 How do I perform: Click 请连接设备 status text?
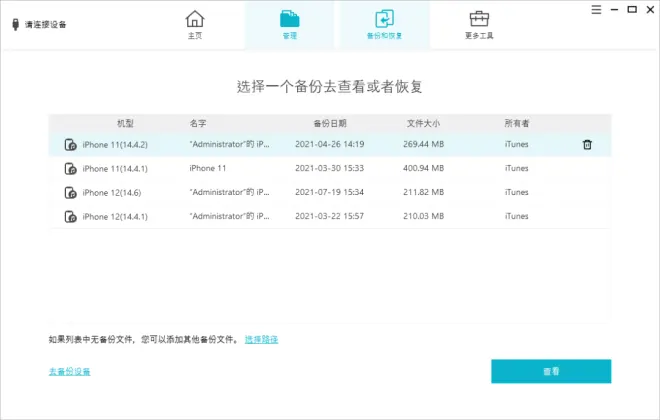45,24
